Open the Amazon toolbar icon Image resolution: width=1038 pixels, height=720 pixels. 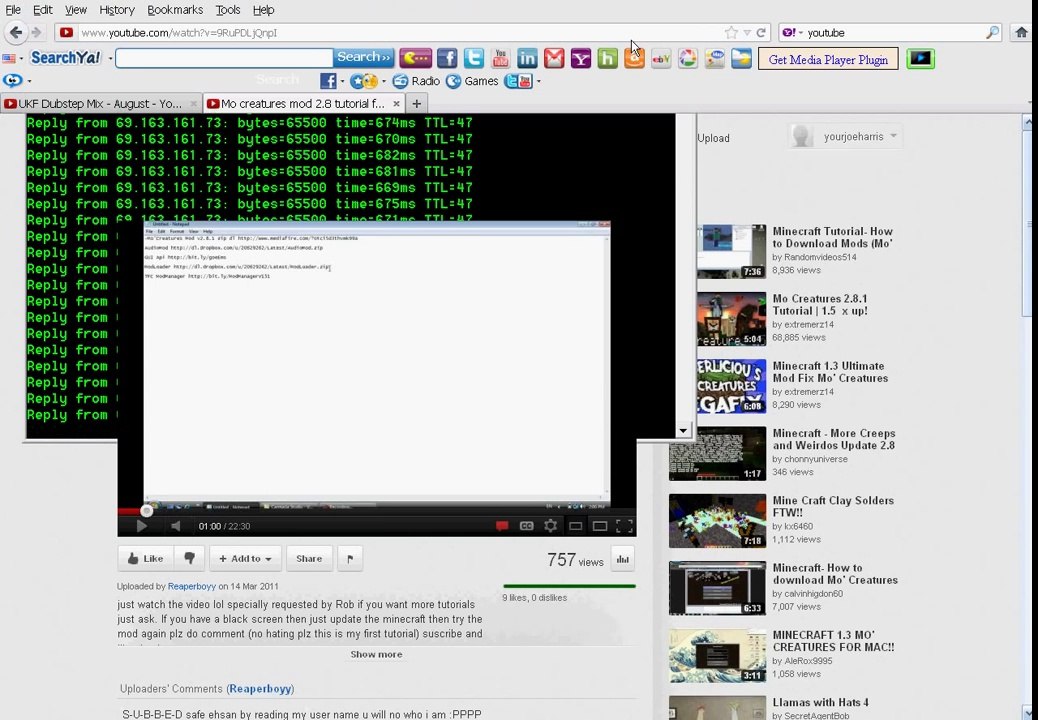click(x=634, y=58)
